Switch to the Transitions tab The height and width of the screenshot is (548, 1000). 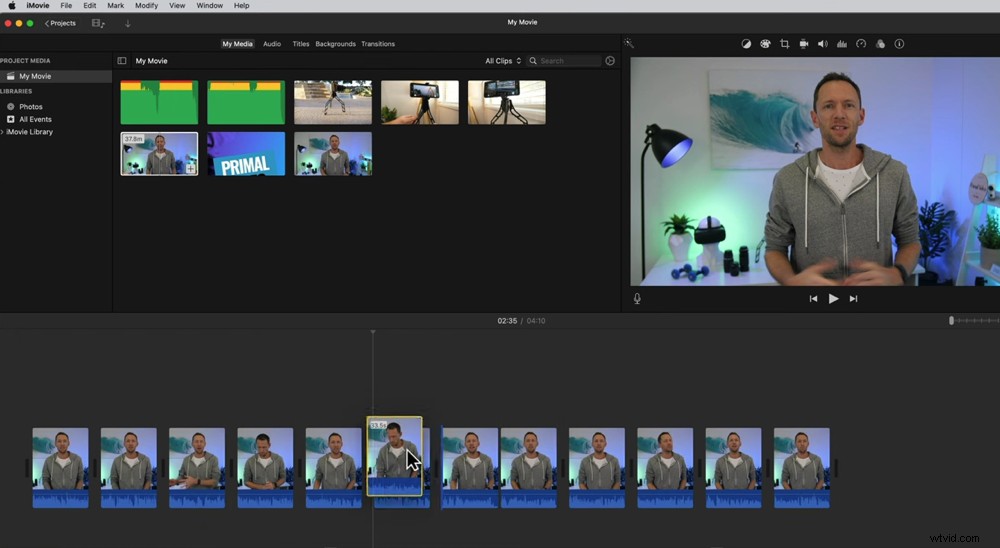click(378, 44)
